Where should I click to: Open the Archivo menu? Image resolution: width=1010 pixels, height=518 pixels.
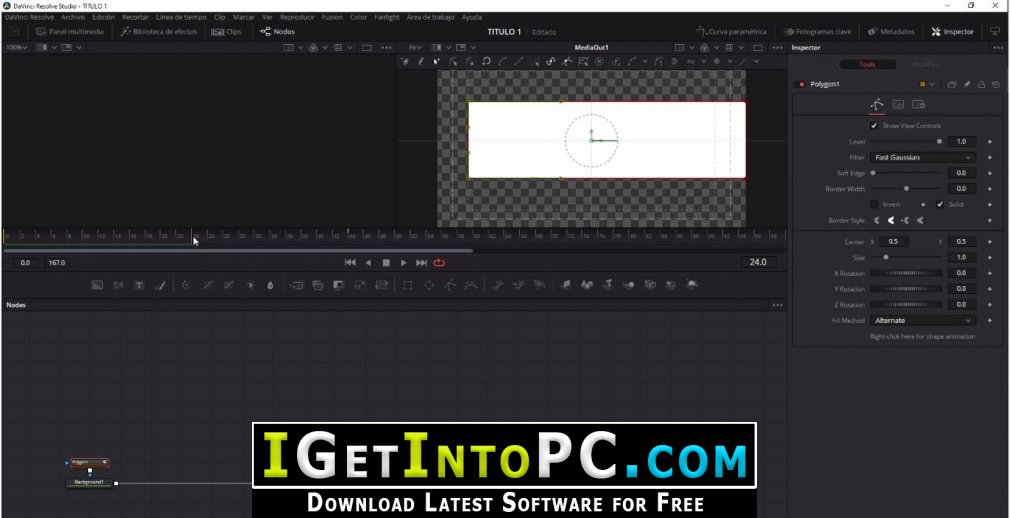(73, 17)
